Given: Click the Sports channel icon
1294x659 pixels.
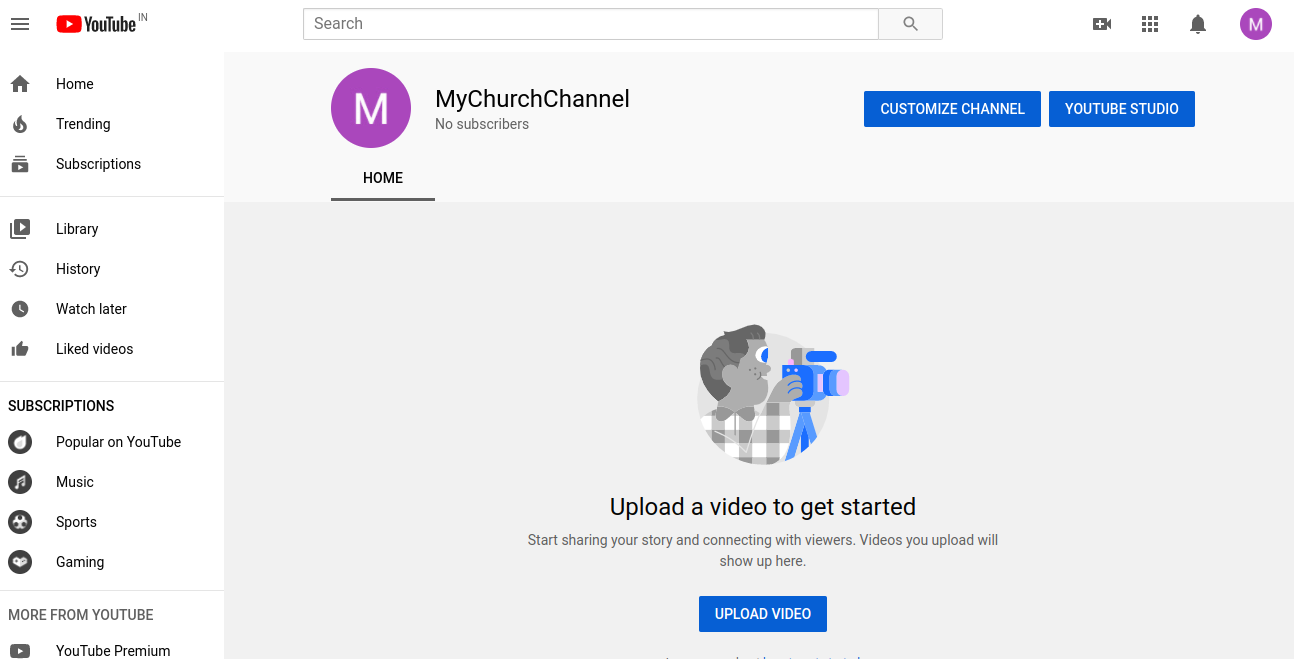Looking at the screenshot, I should pos(20,522).
